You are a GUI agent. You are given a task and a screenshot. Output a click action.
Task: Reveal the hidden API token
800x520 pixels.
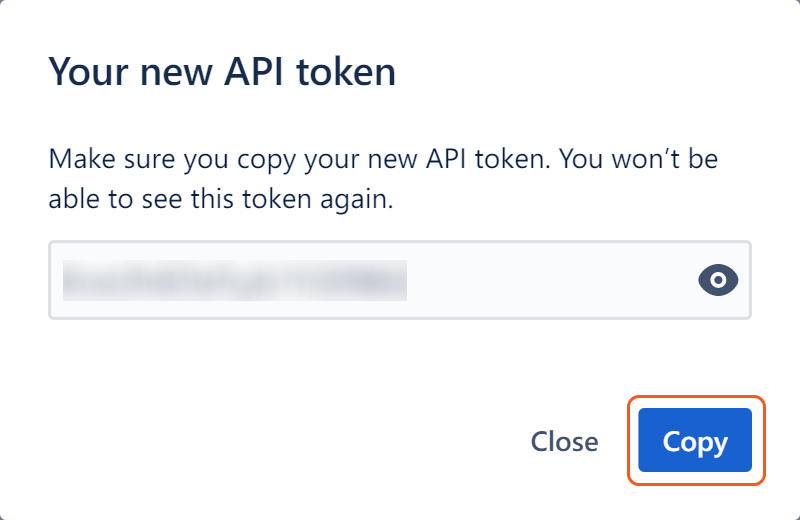pos(717,280)
